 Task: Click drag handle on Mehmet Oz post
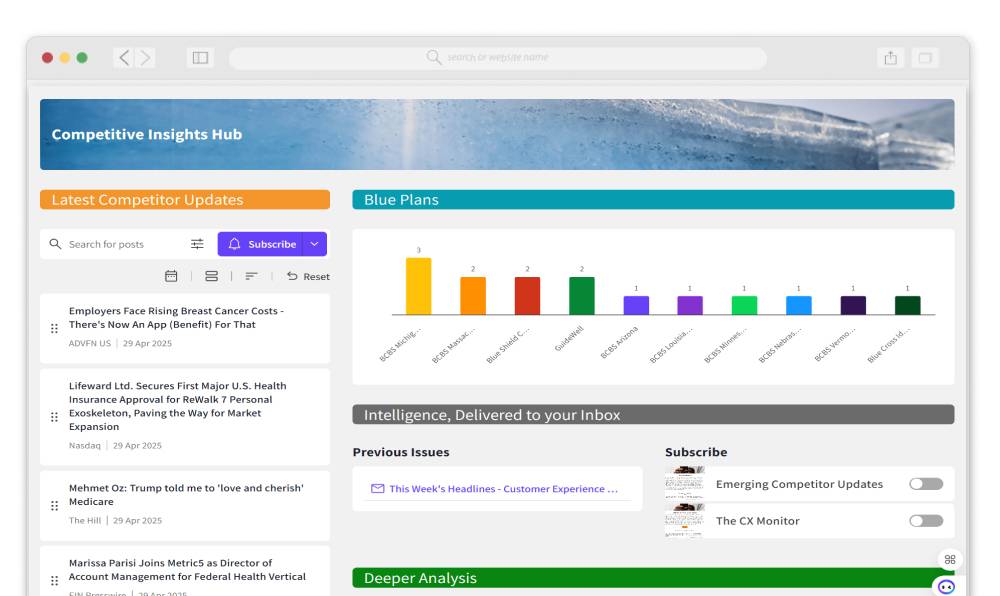54,505
